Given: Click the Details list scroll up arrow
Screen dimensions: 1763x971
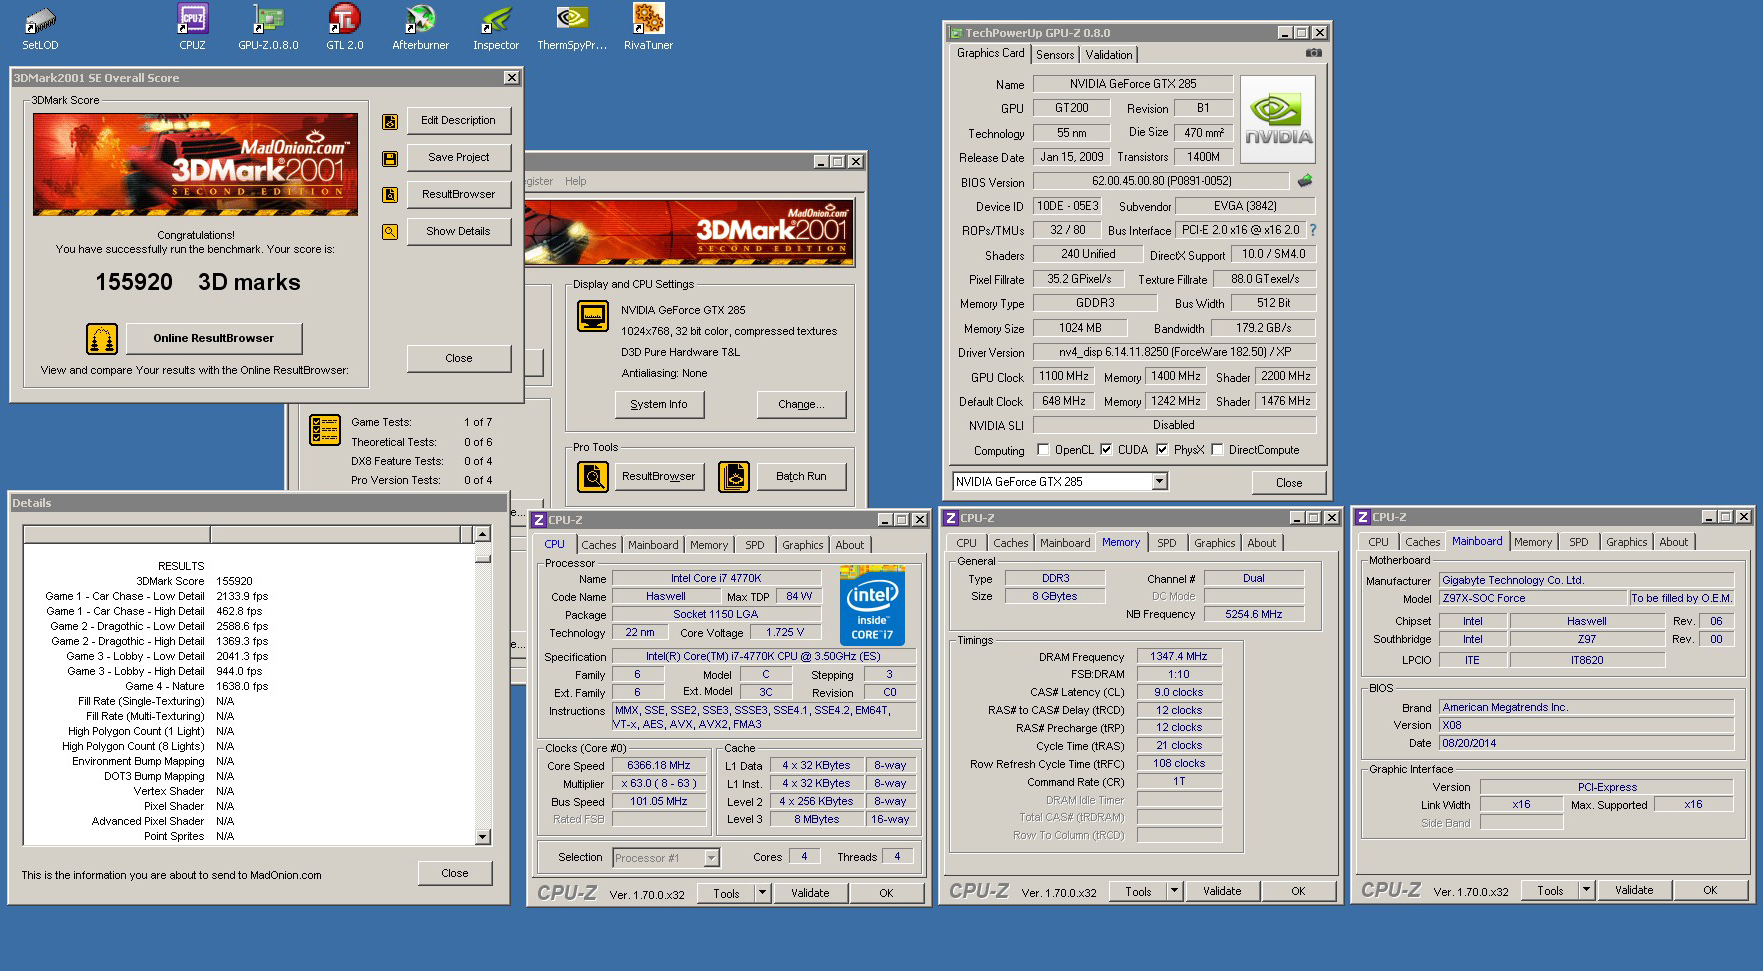Looking at the screenshot, I should (483, 534).
